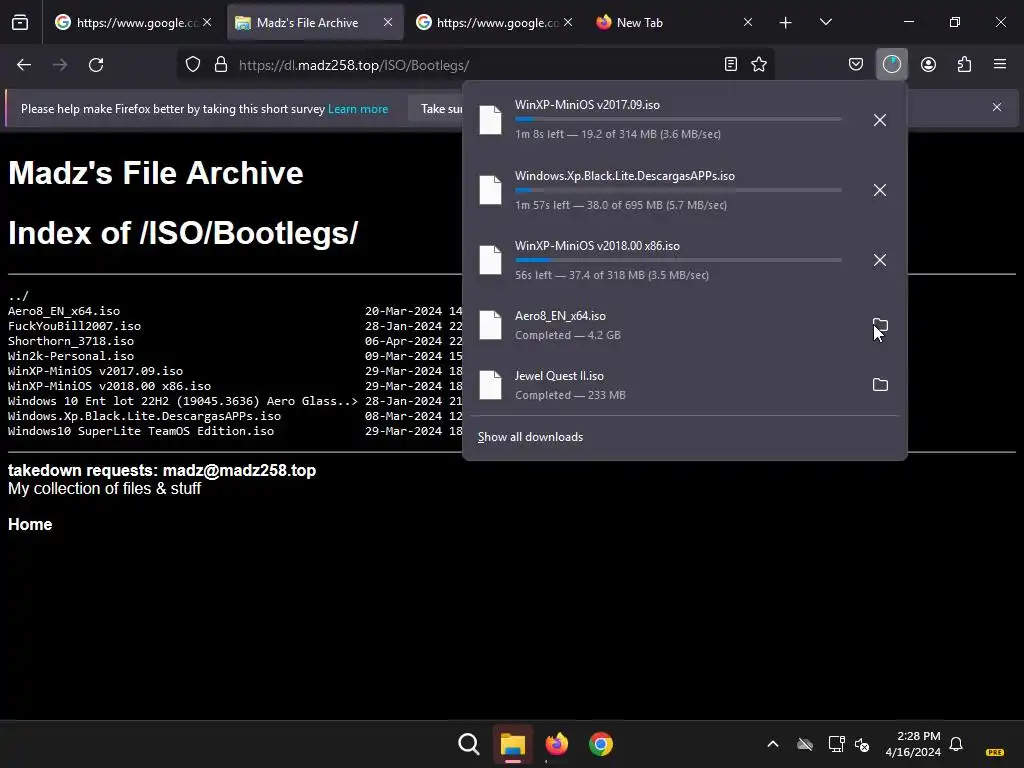Go to parent directory ../ link
Image resolution: width=1024 pixels, height=768 pixels.
point(18,296)
